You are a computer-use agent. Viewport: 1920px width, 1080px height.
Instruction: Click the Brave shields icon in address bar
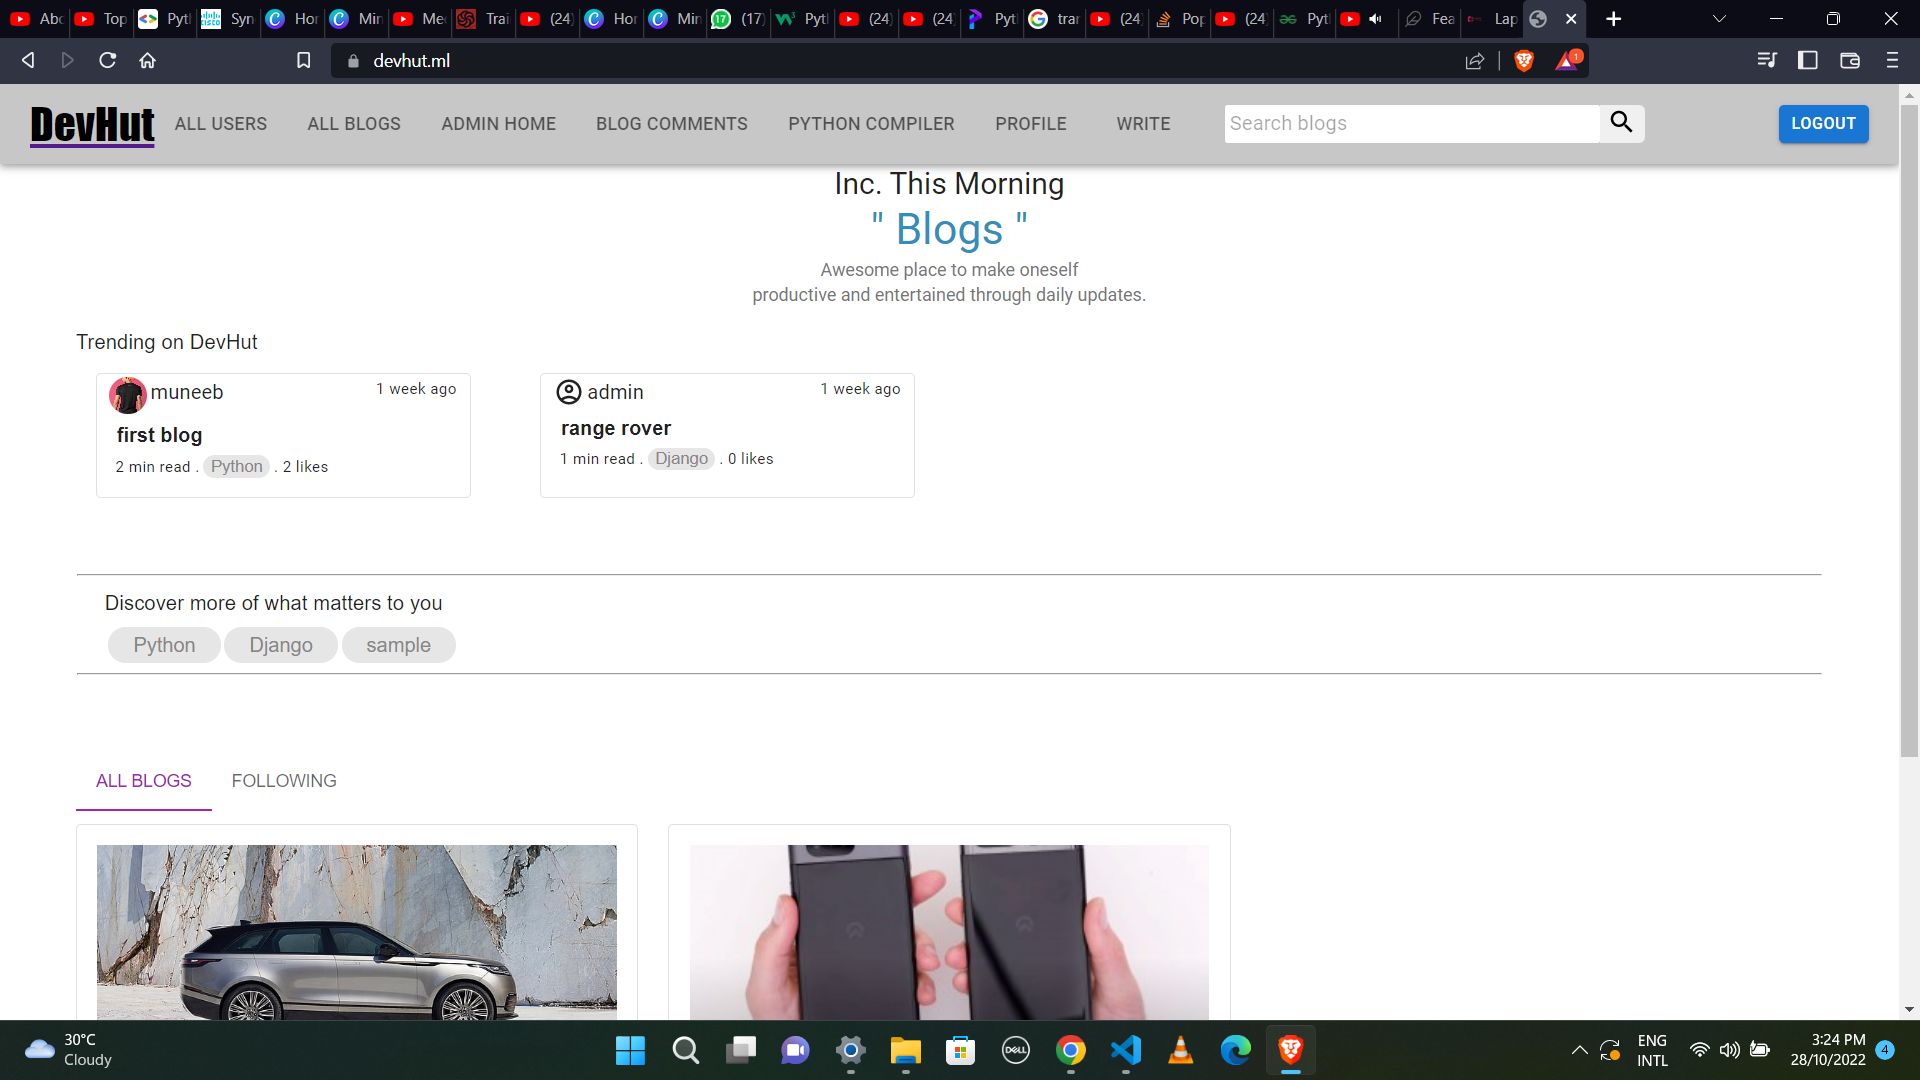[x=1524, y=61]
